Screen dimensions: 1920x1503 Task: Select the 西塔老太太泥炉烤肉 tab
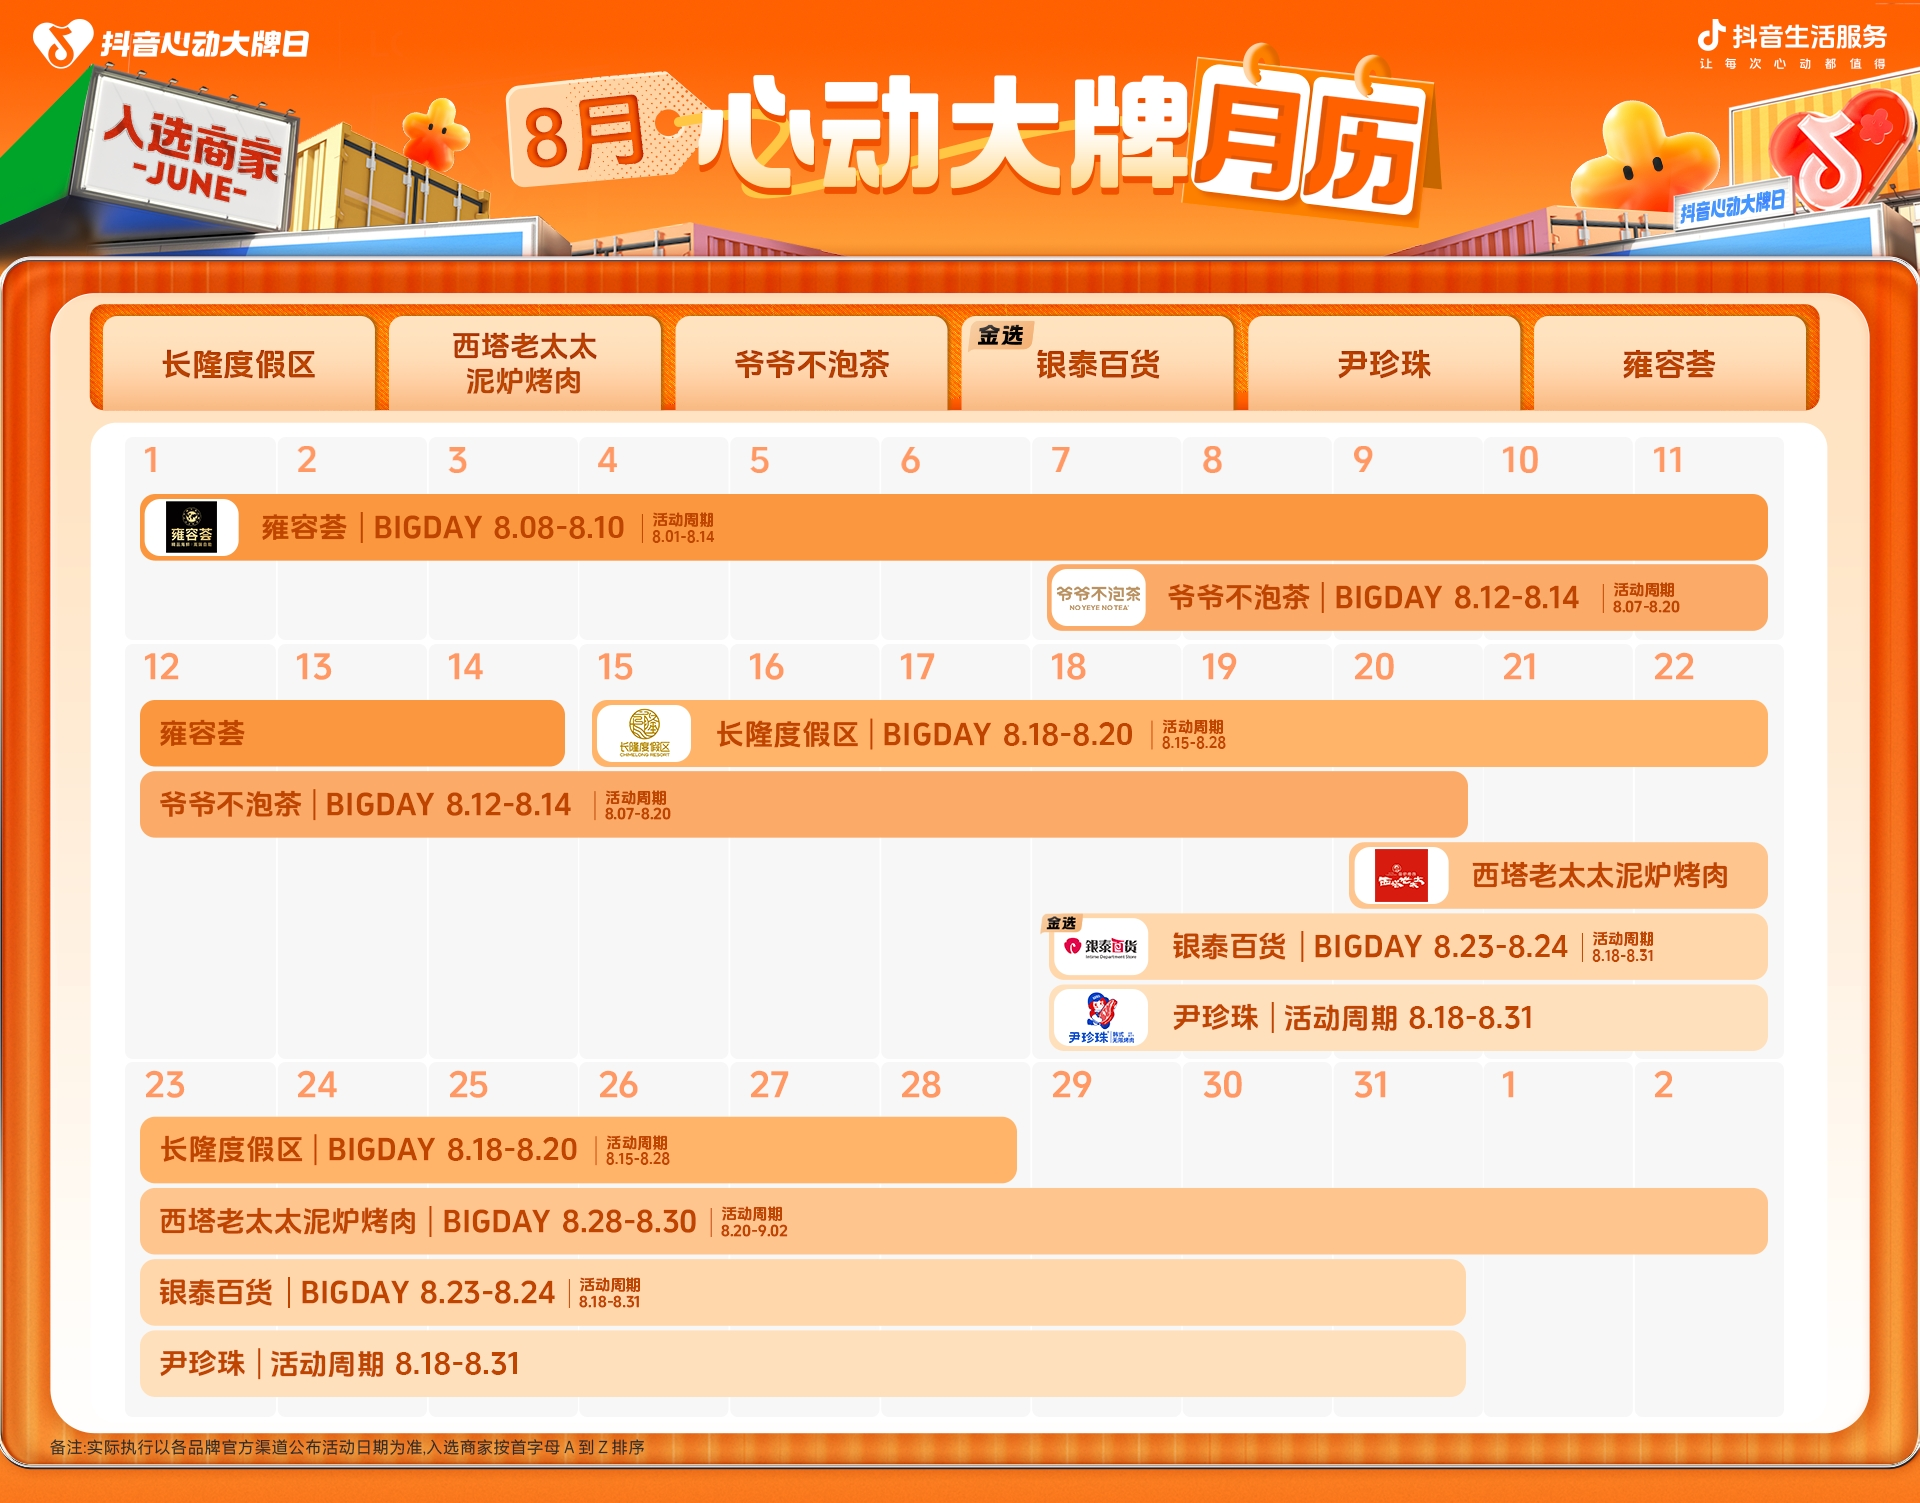coord(525,364)
